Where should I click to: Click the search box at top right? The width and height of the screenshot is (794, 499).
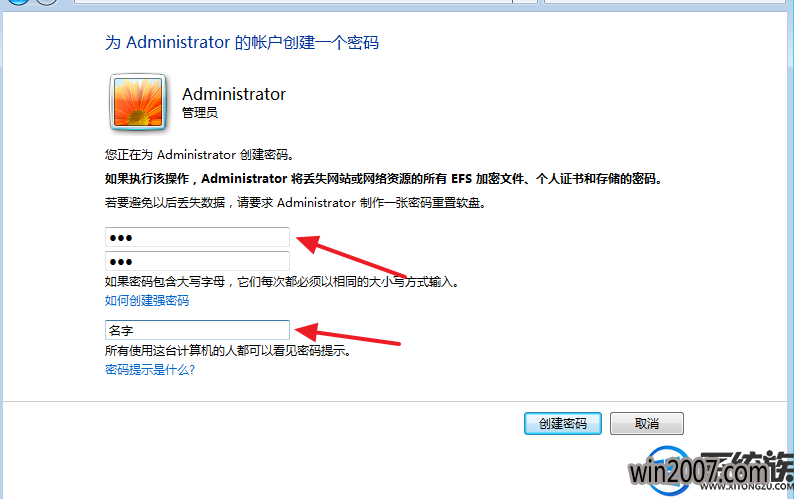pos(665,2)
